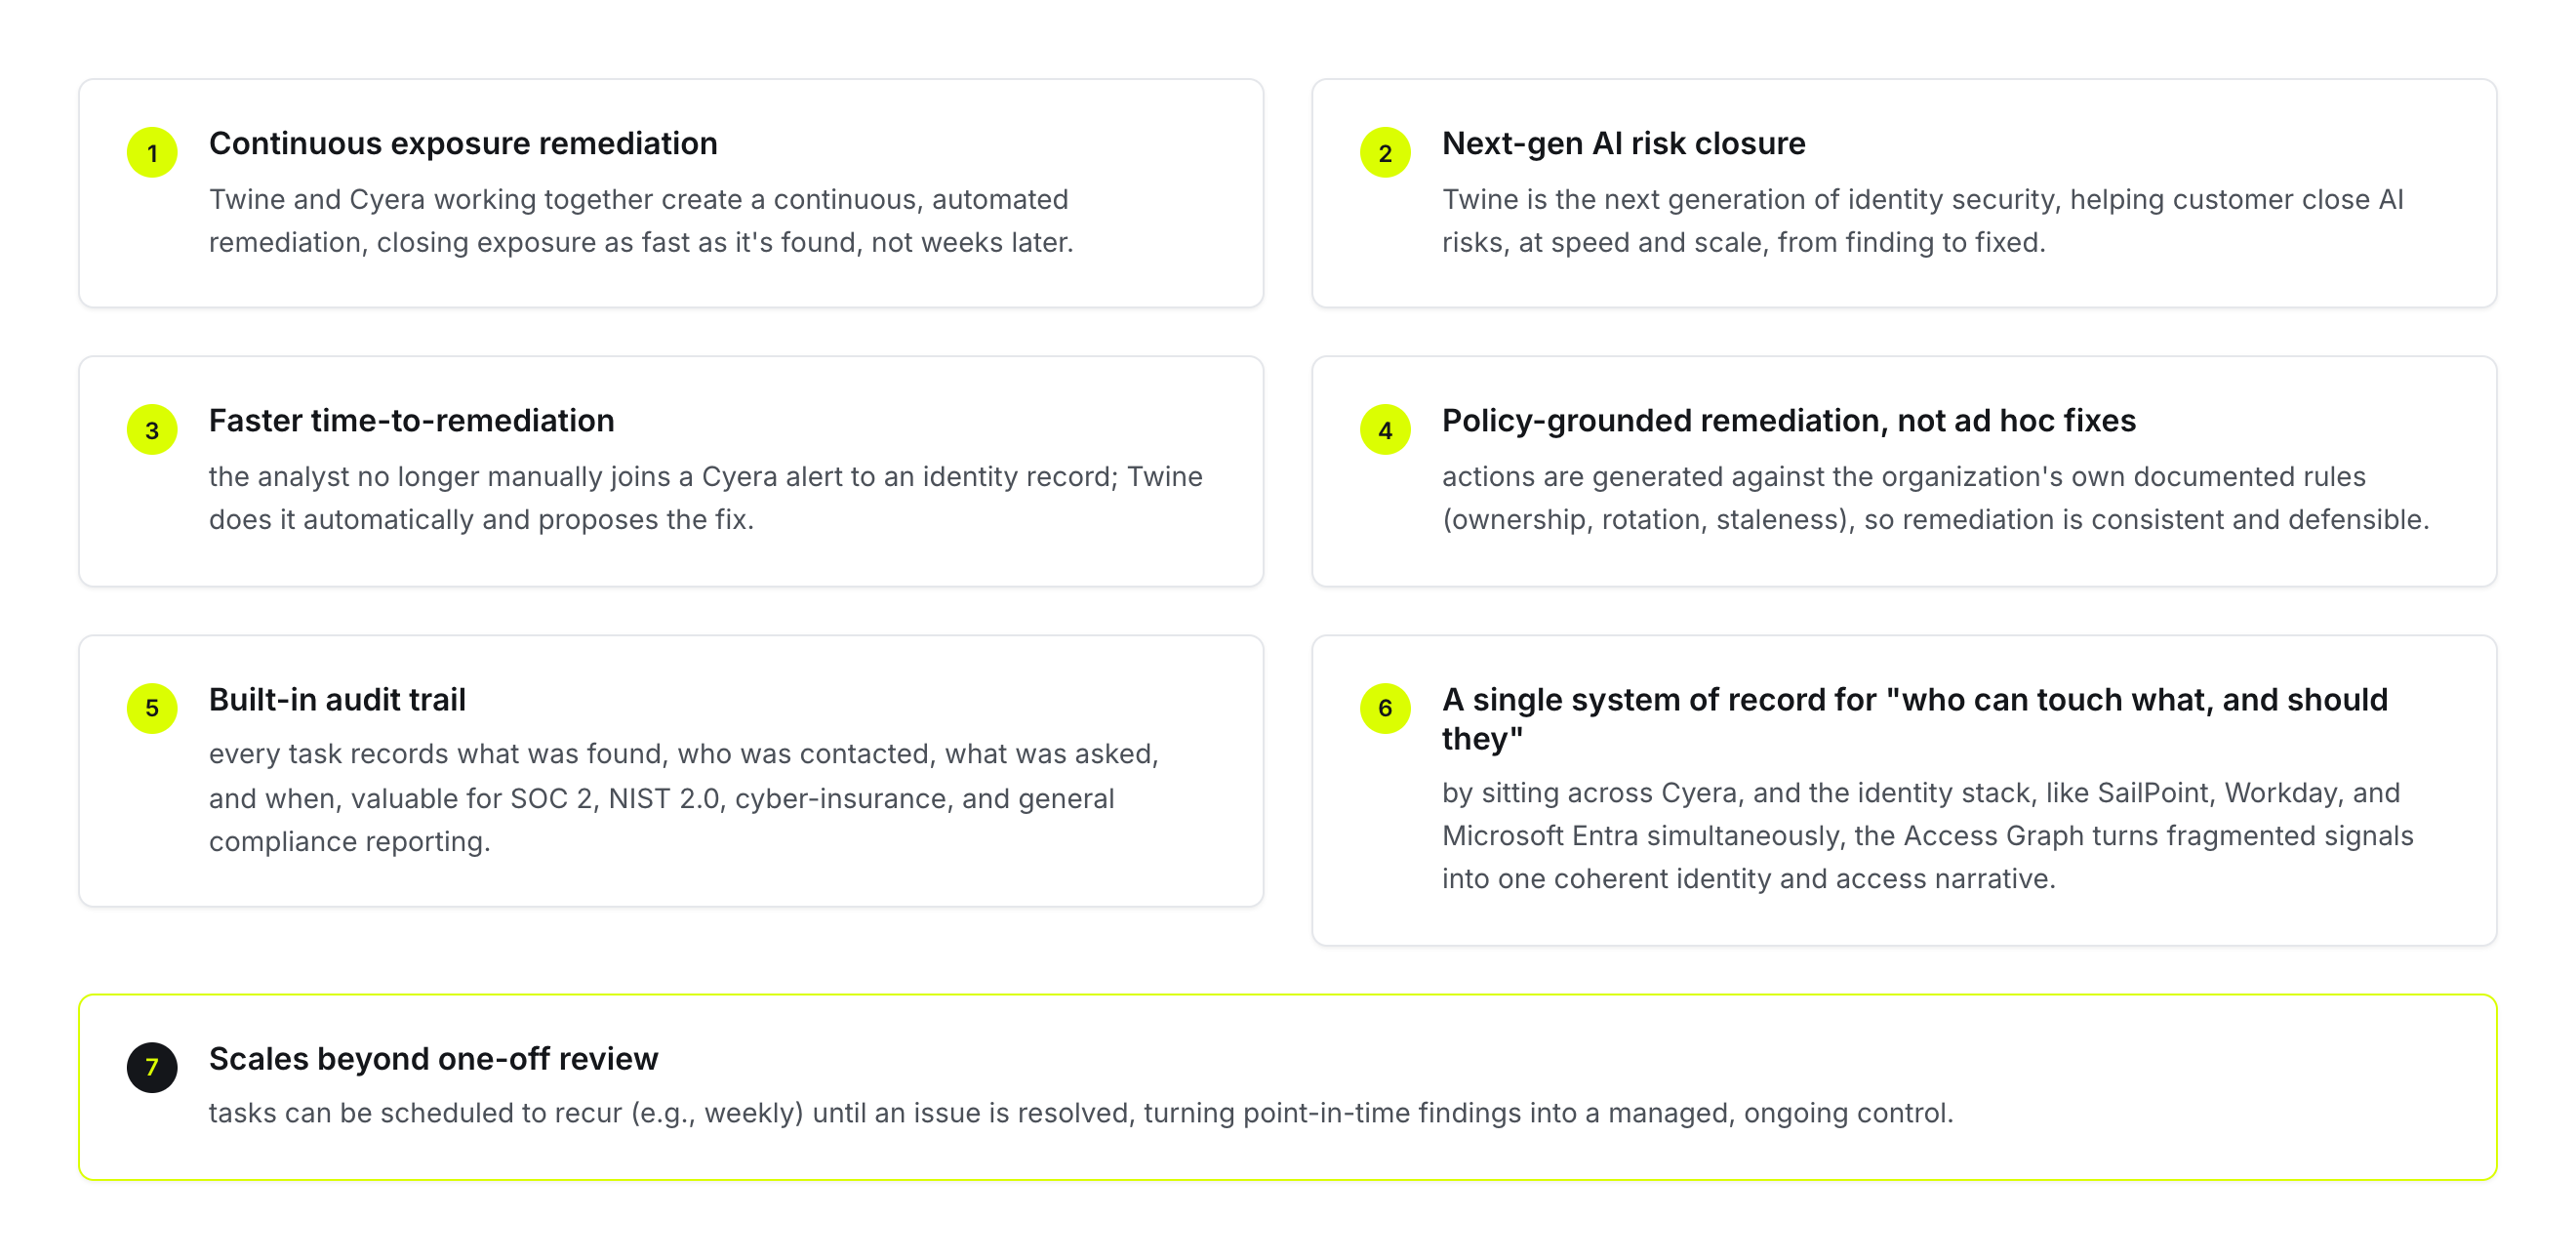Click the Twine and Cyera working together description
The height and width of the screenshot is (1259, 2576).
click(641, 220)
